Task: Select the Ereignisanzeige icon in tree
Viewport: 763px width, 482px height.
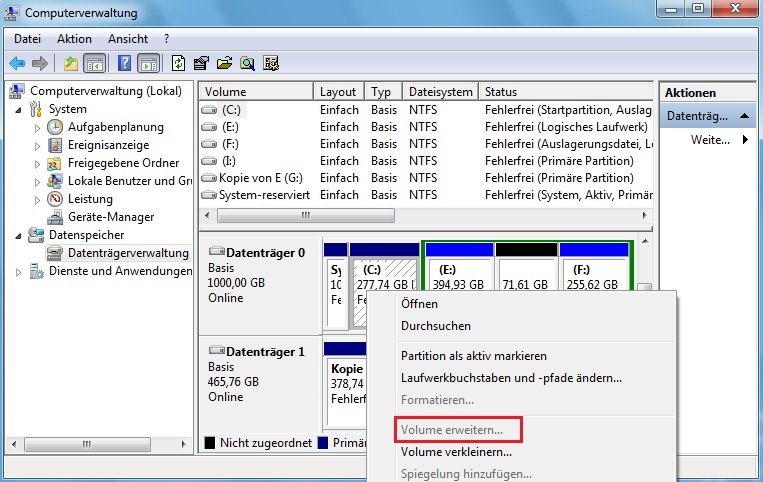Action: 55,145
